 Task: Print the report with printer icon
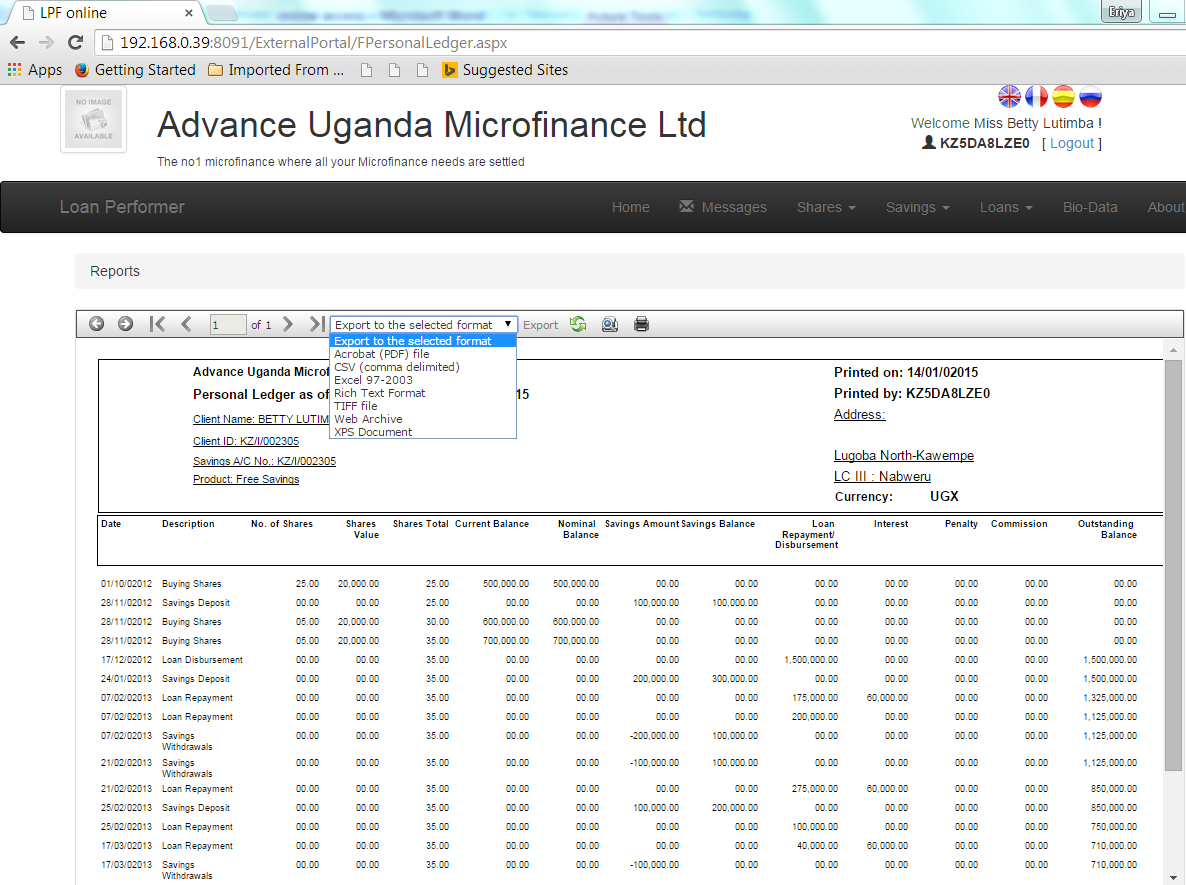pos(641,324)
